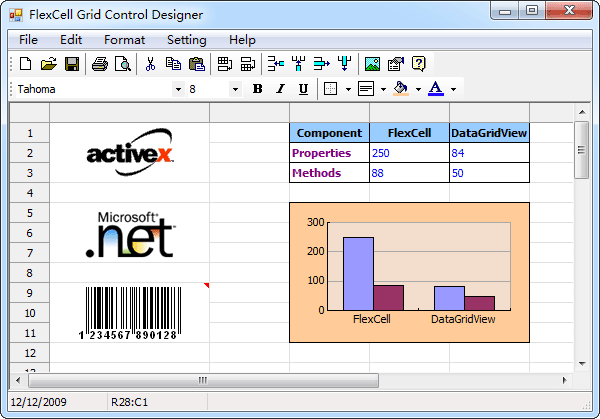Open the alignment dropdown arrow
600x419 pixels.
coord(383,89)
